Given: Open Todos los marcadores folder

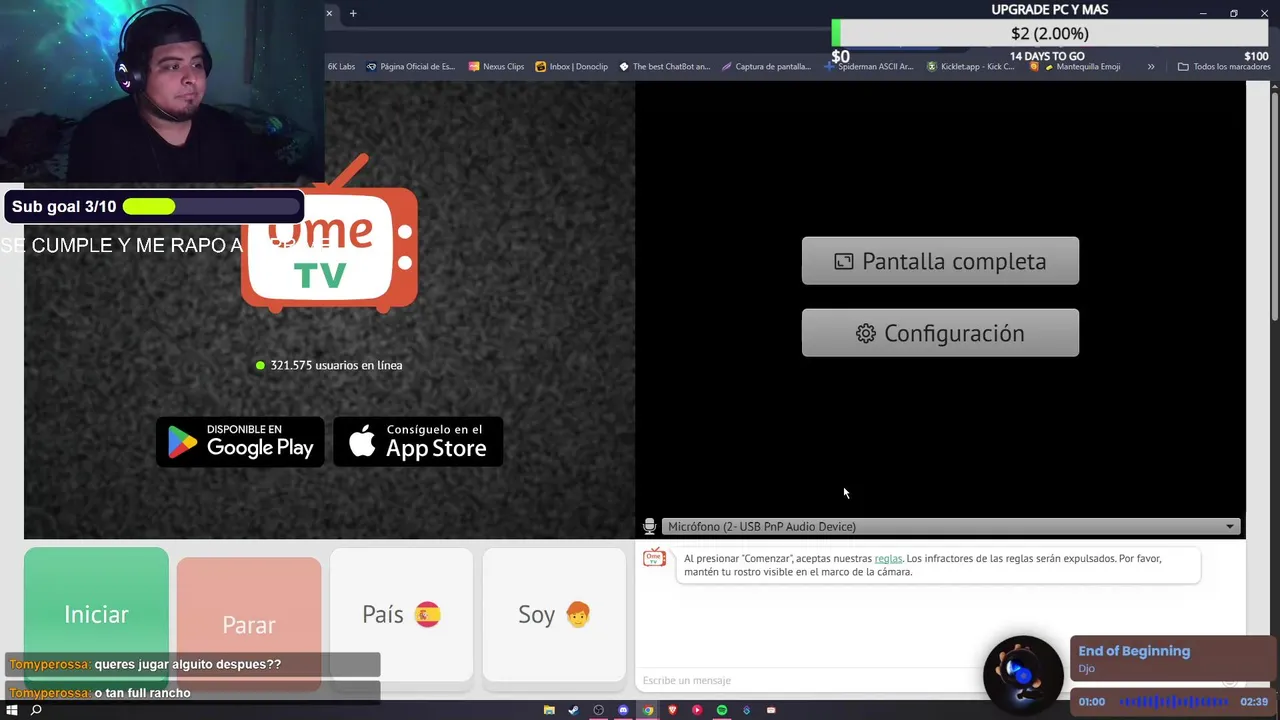Looking at the screenshot, I should [1224, 67].
